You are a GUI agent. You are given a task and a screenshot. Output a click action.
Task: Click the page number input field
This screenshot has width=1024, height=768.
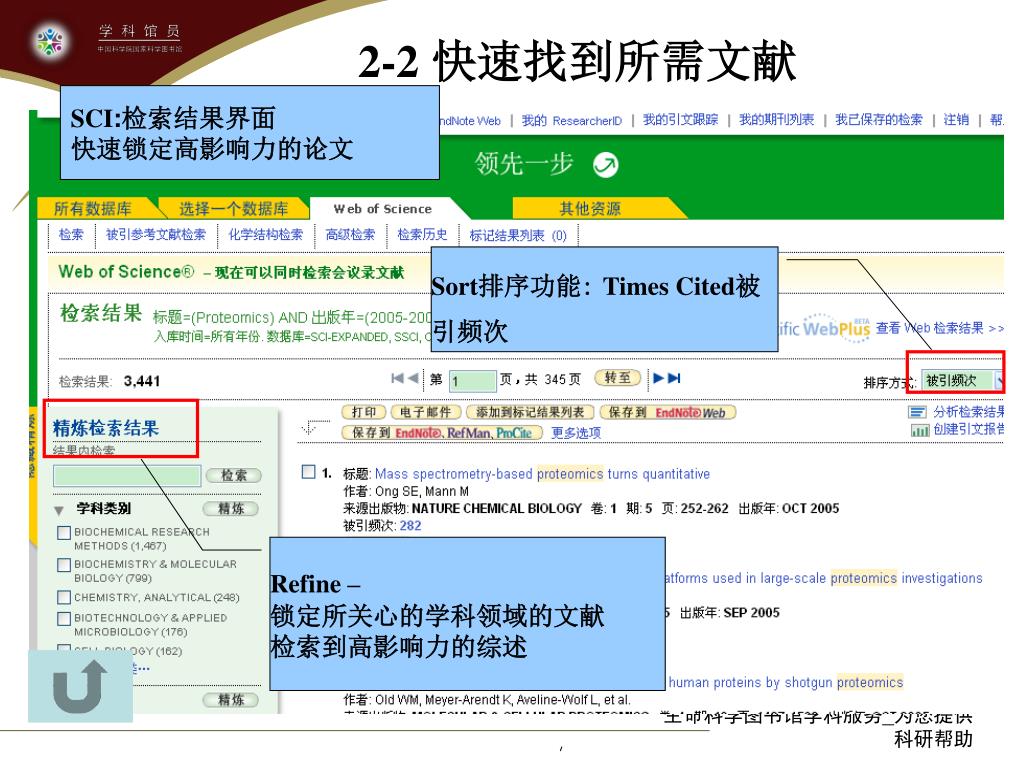472,380
